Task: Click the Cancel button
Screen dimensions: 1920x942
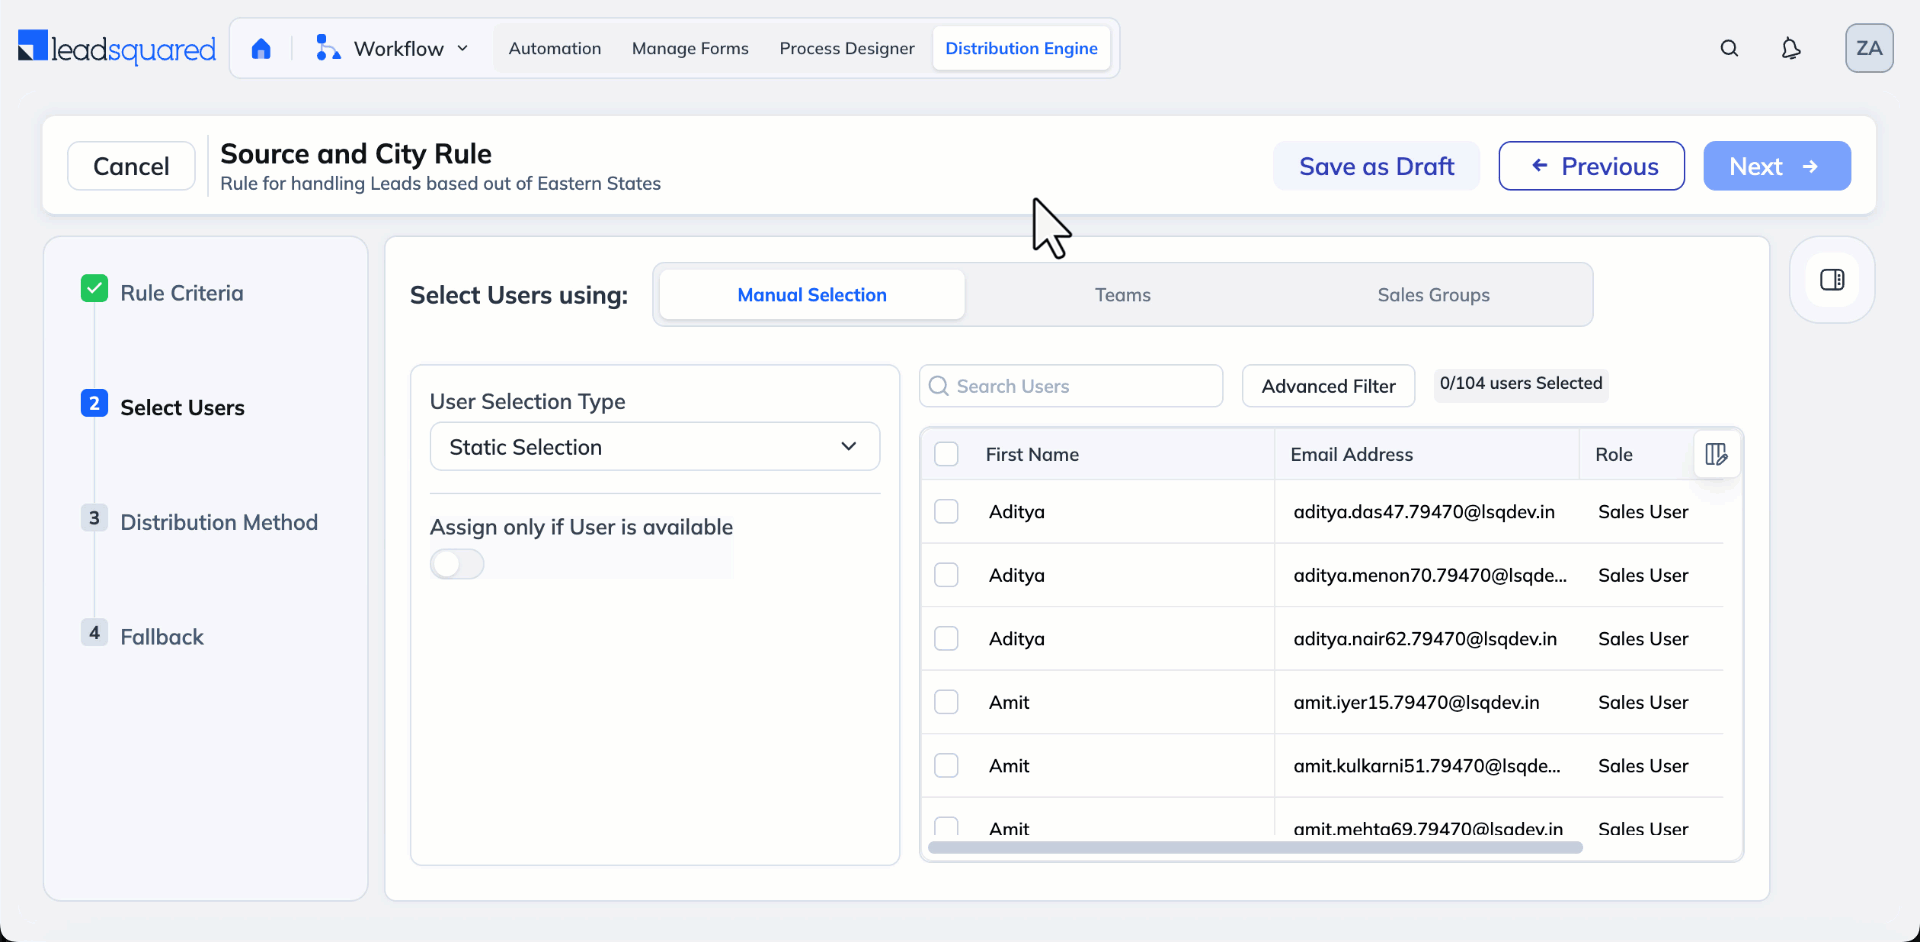Action: click(131, 166)
